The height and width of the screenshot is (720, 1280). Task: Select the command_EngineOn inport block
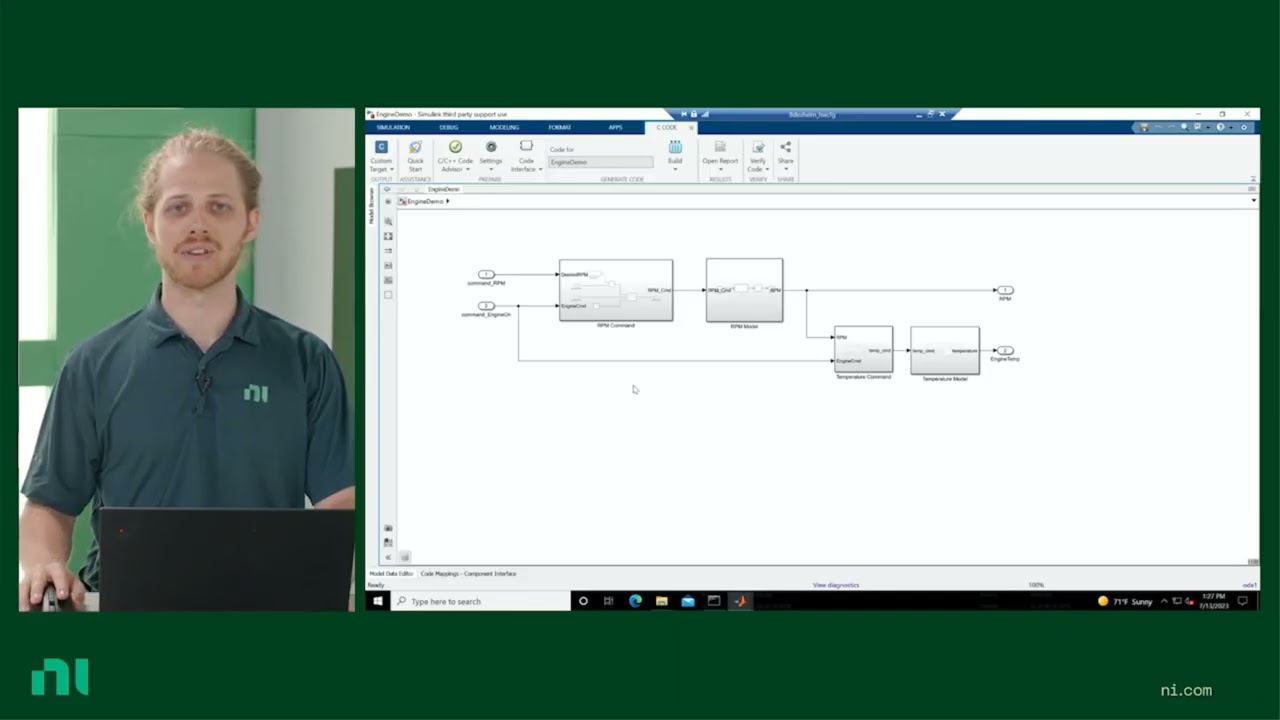pos(486,306)
